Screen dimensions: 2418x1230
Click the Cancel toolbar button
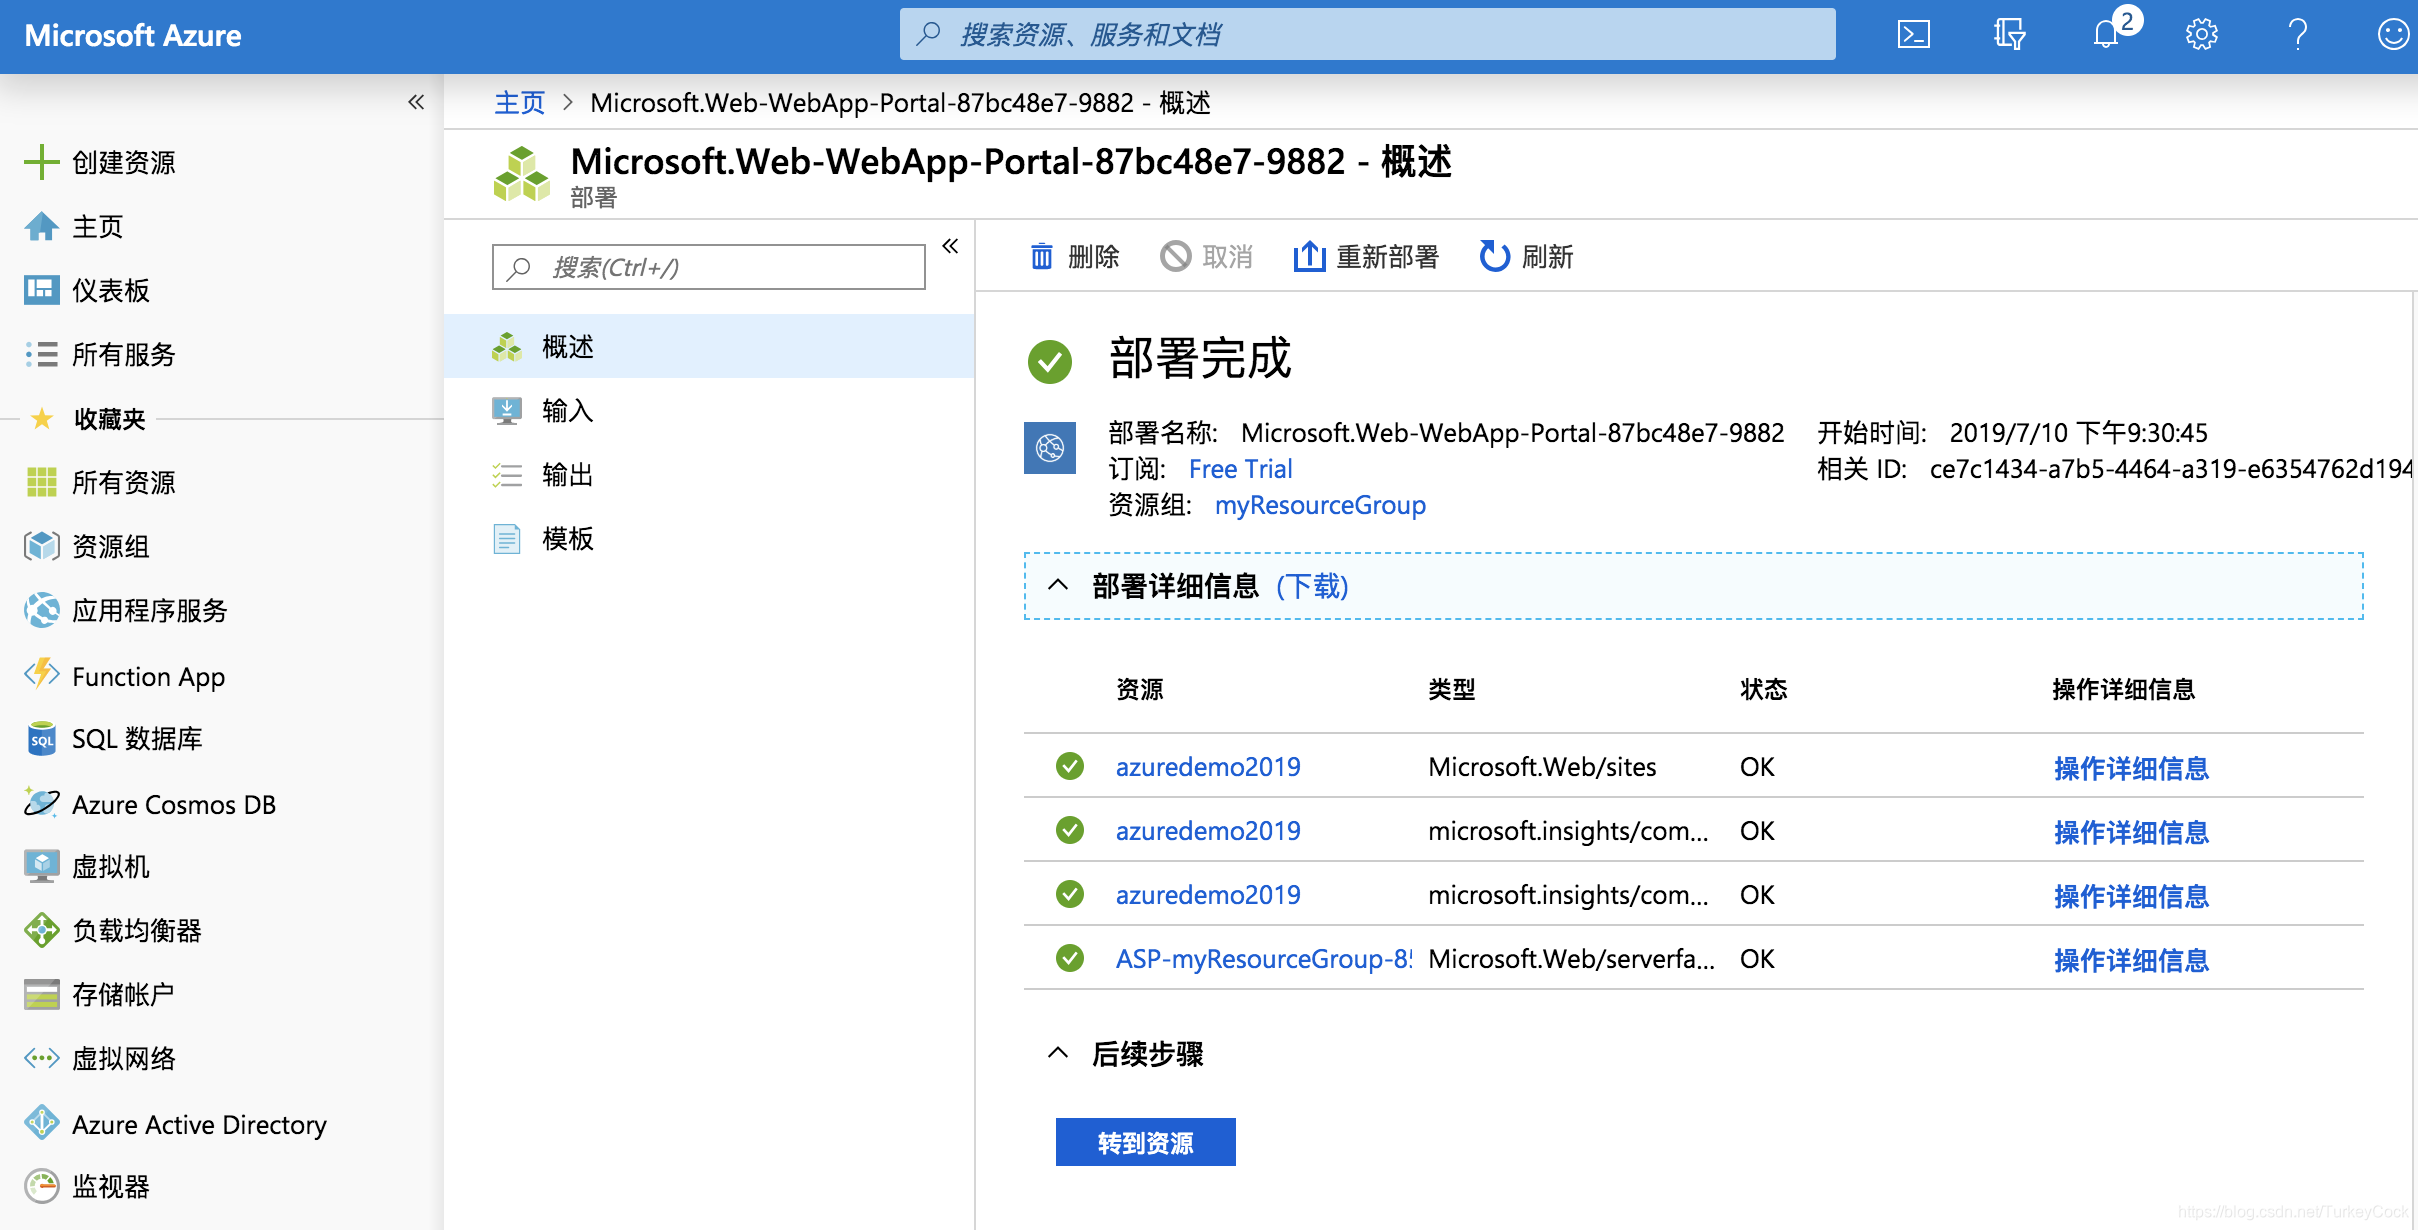point(1206,257)
